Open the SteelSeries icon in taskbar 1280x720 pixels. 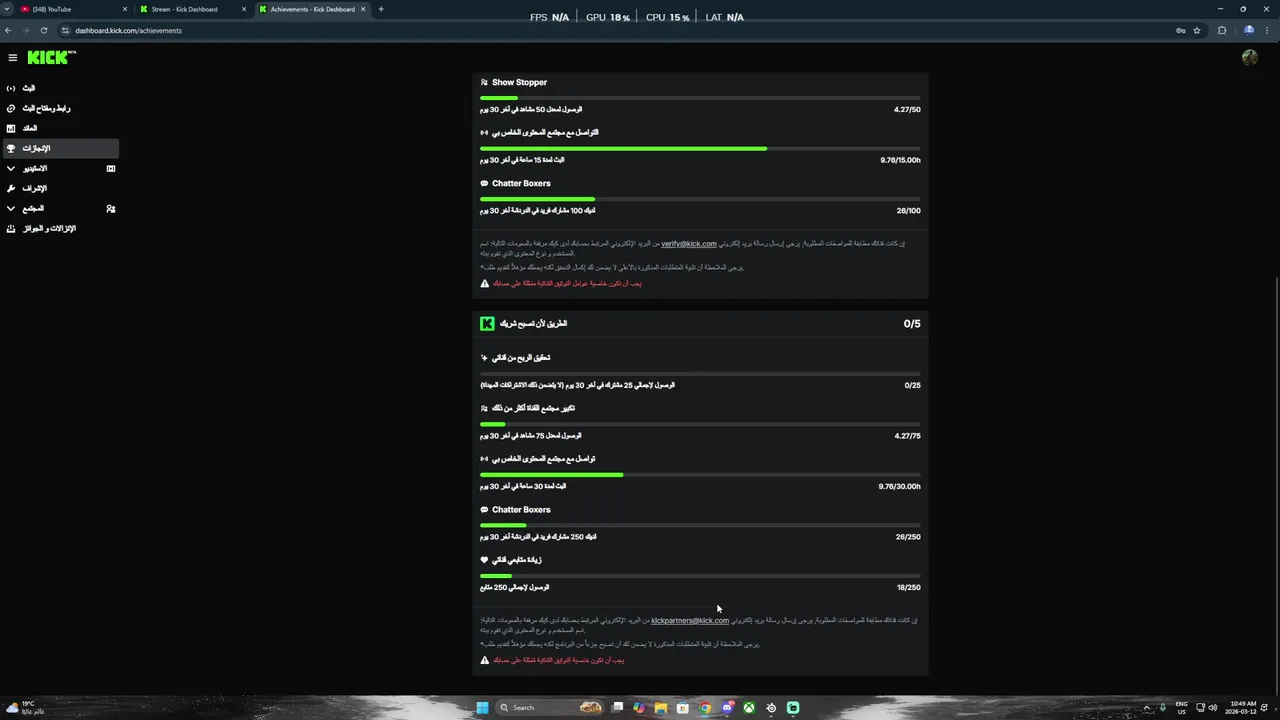pos(771,707)
